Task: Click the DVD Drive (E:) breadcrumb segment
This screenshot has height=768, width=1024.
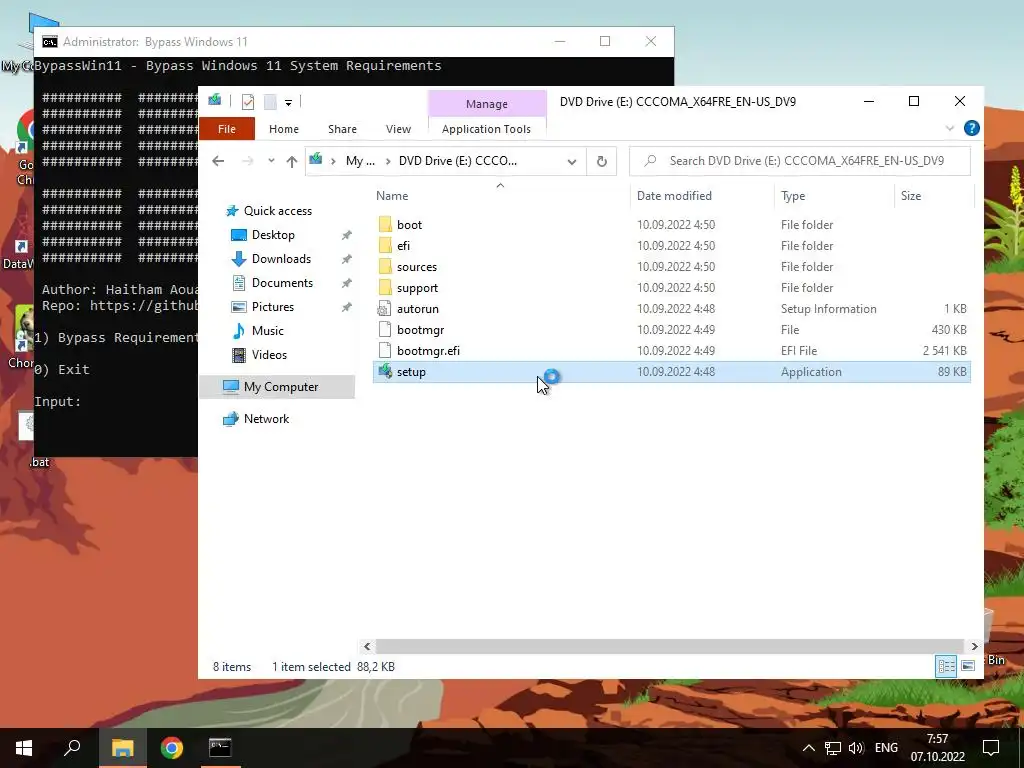Action: 457,161
